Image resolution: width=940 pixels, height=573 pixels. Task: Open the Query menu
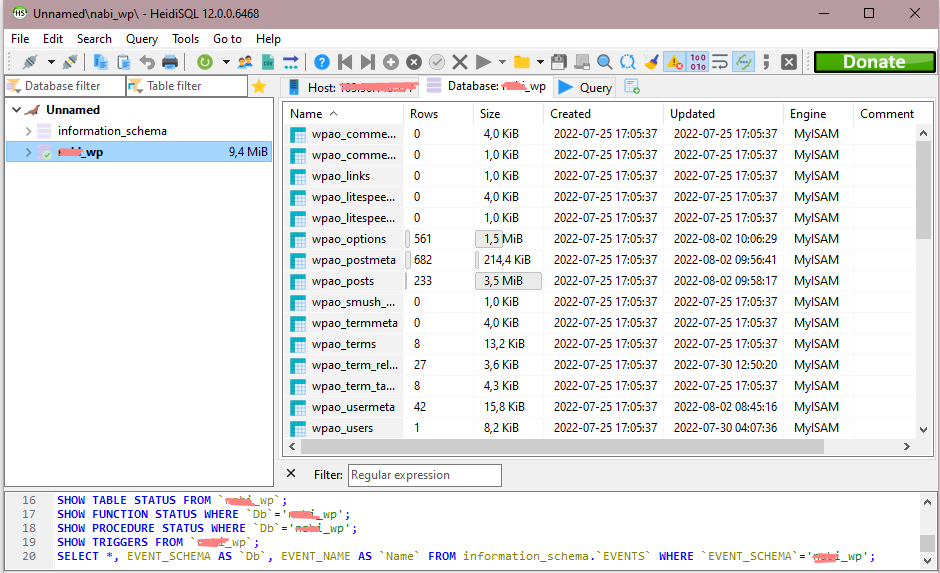(x=141, y=38)
